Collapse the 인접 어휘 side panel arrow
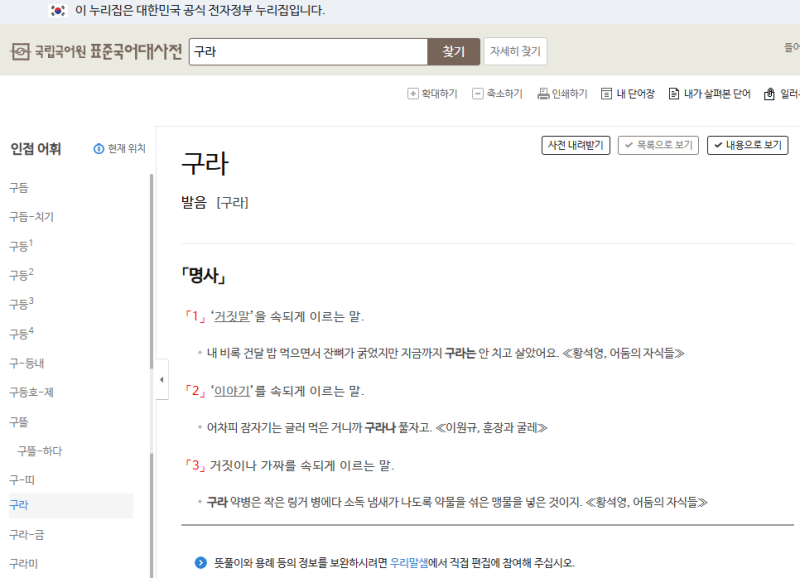This screenshot has width=800, height=578. click(162, 380)
